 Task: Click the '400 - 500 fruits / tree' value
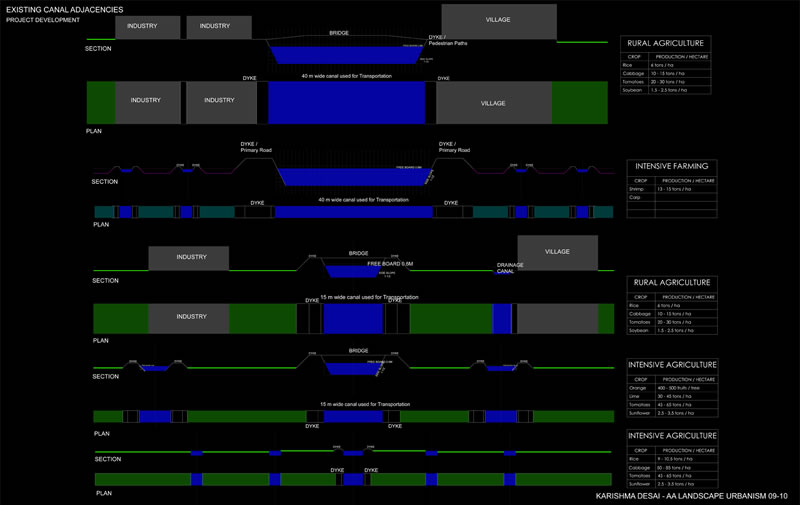[x=679, y=388]
